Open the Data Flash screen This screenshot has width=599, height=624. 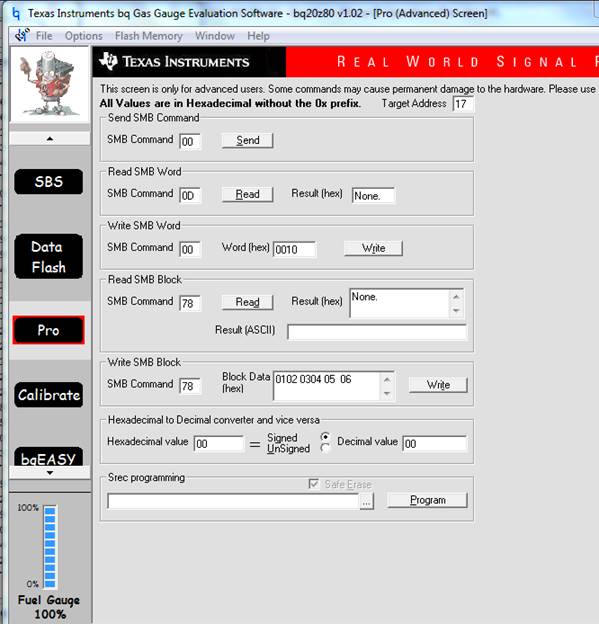(49, 256)
